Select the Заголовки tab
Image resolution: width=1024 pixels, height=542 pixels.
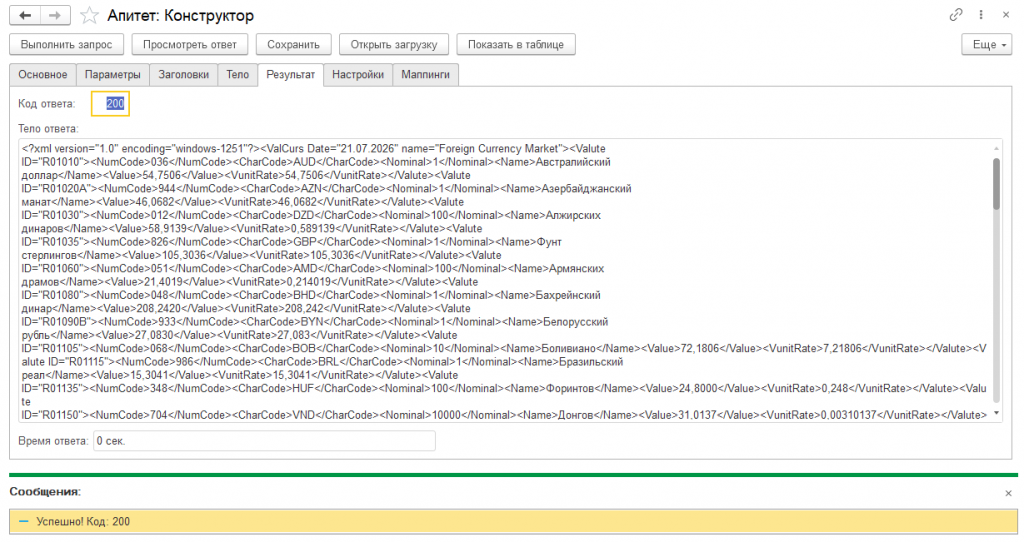click(x=184, y=74)
